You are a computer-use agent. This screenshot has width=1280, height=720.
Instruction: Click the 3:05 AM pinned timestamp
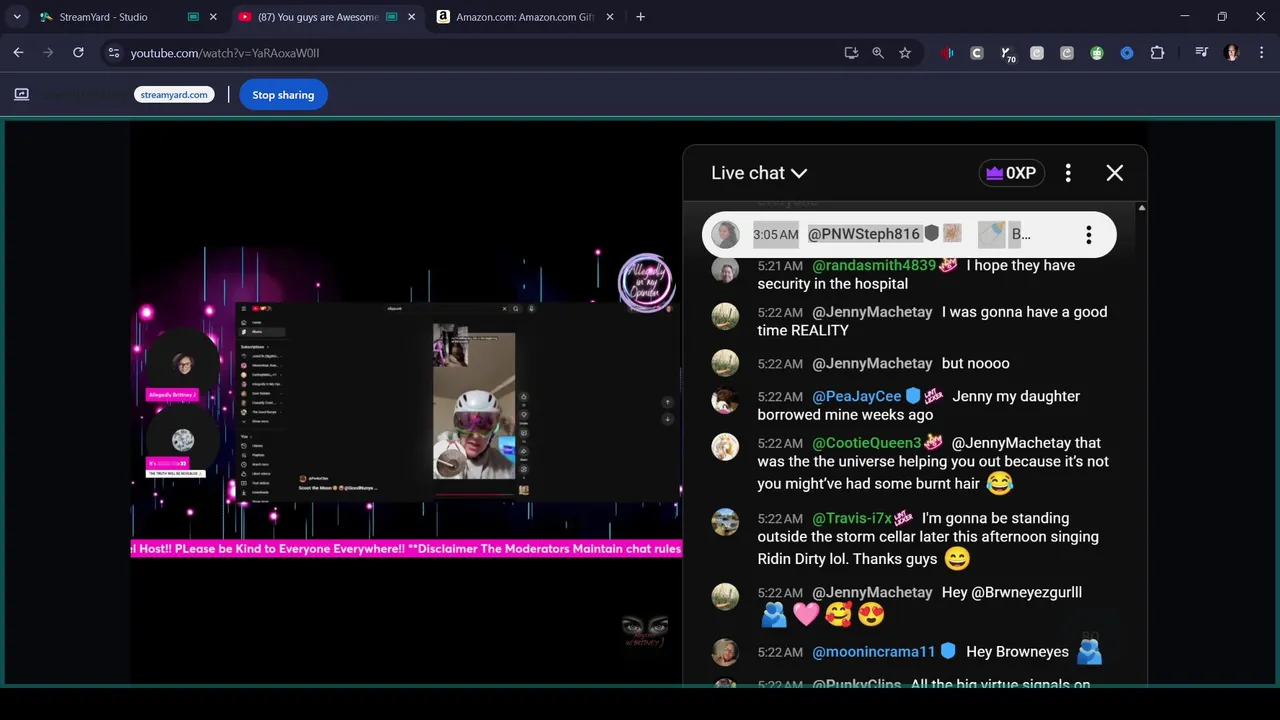(x=776, y=234)
